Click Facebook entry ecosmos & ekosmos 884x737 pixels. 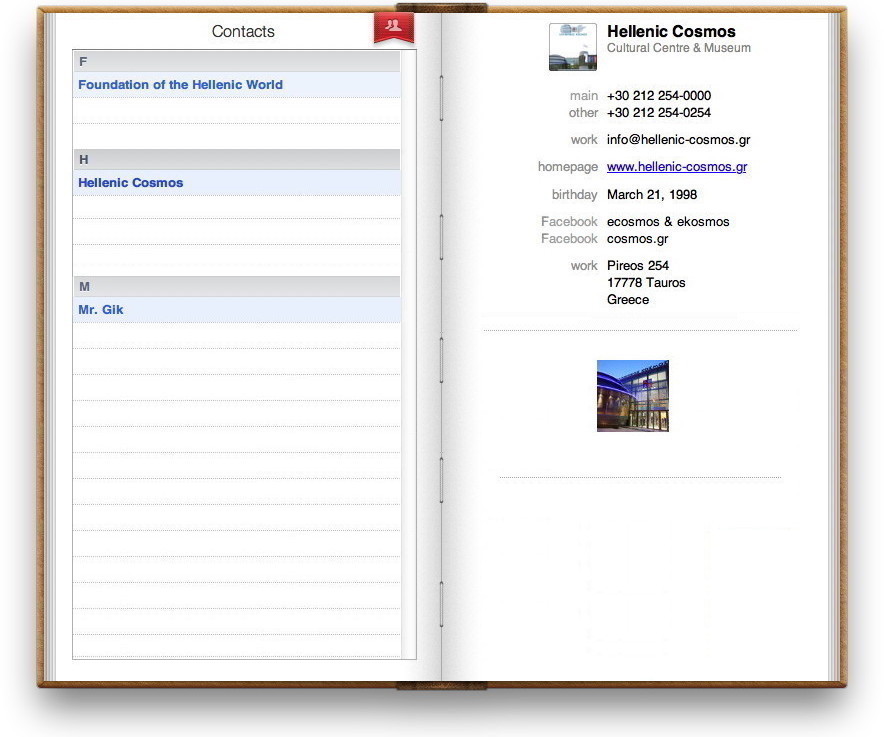(668, 222)
